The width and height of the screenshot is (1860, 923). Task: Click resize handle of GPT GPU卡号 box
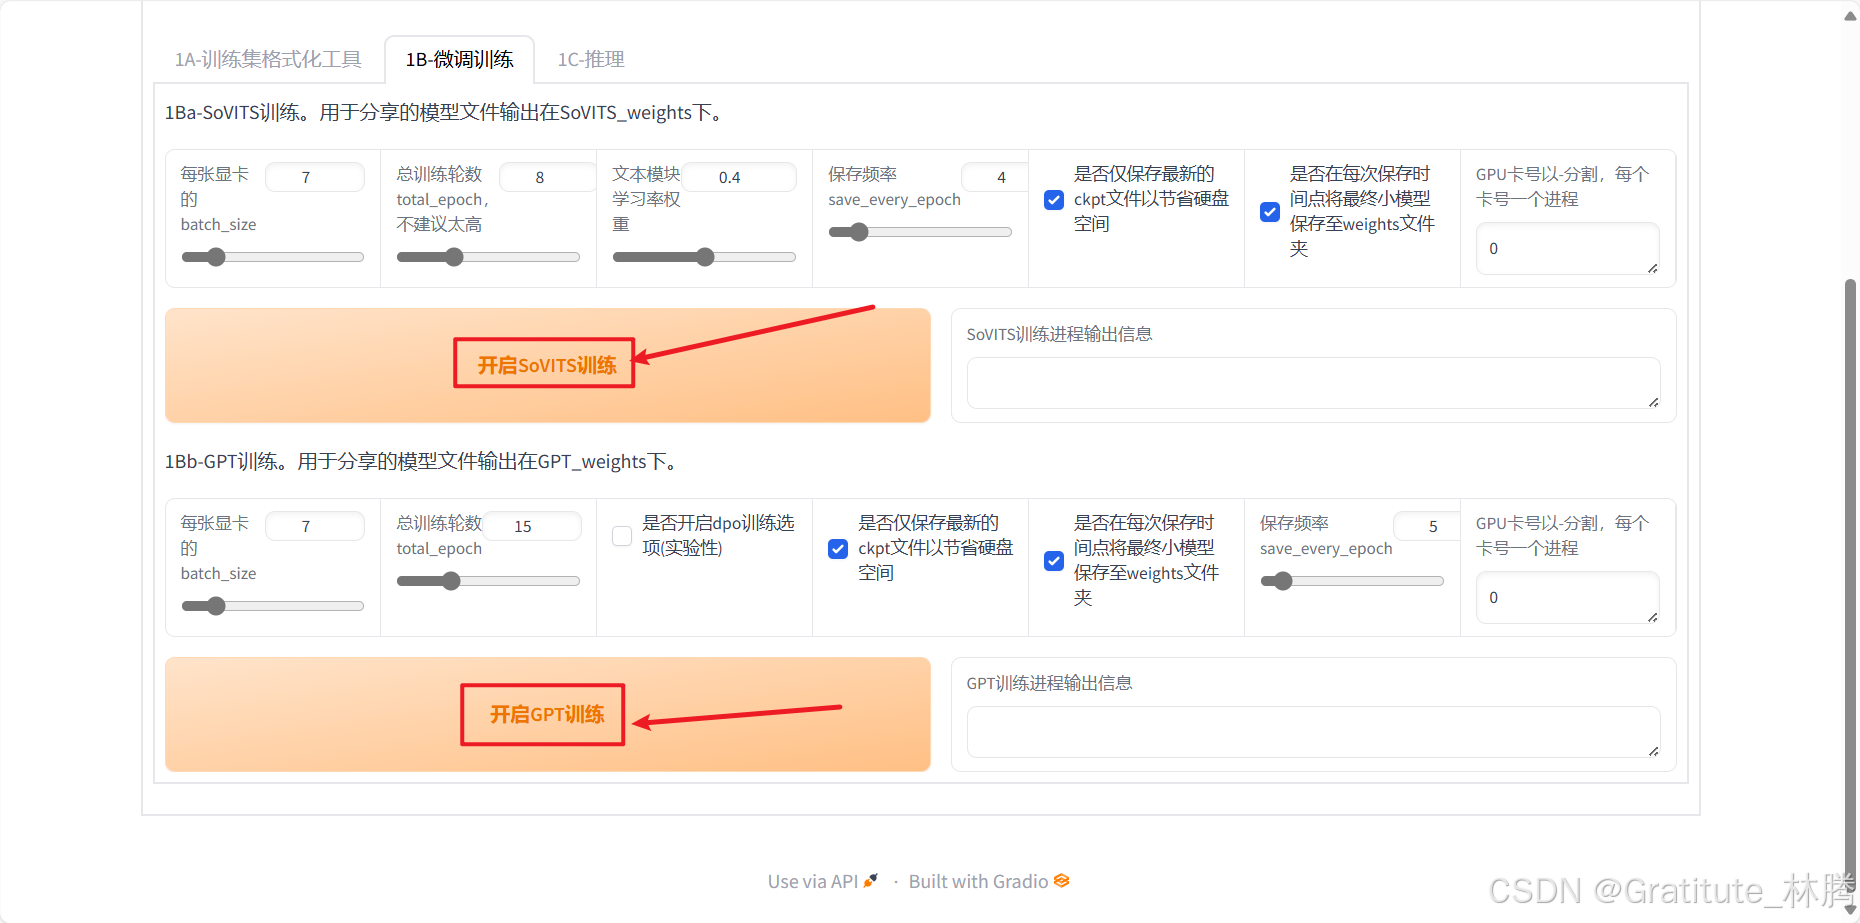[x=1652, y=617]
